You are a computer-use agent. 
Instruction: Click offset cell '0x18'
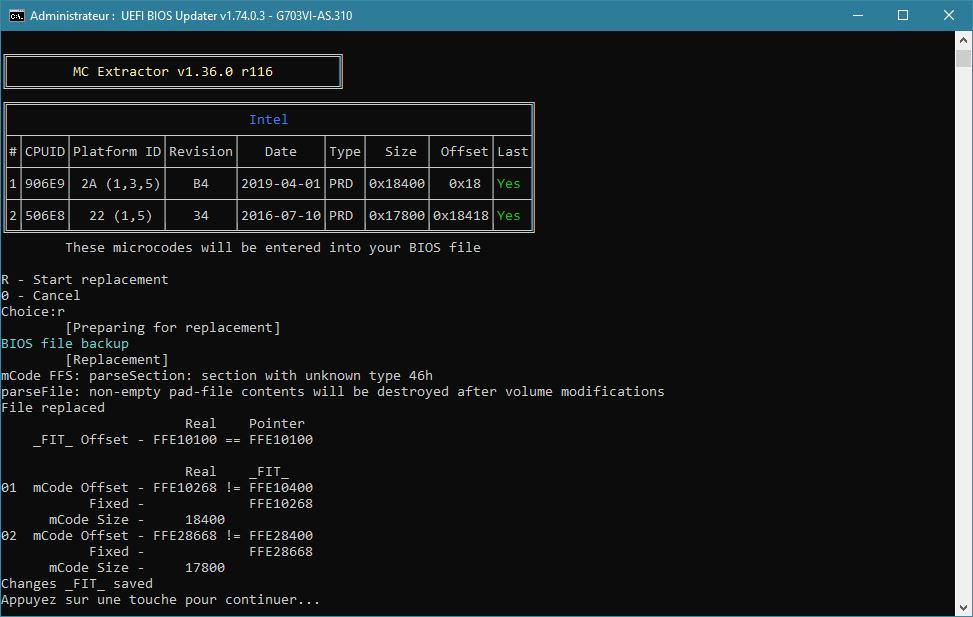[x=464, y=184]
